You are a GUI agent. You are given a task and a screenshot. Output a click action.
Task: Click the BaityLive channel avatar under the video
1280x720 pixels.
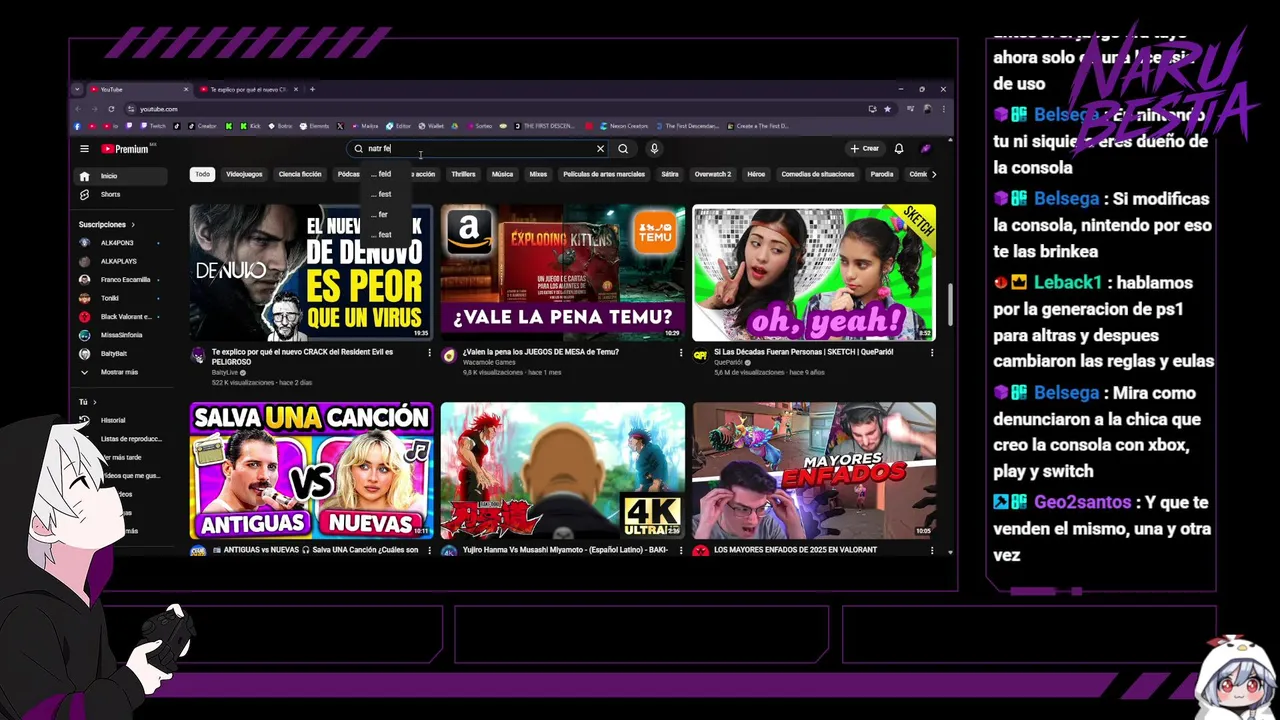click(198, 356)
